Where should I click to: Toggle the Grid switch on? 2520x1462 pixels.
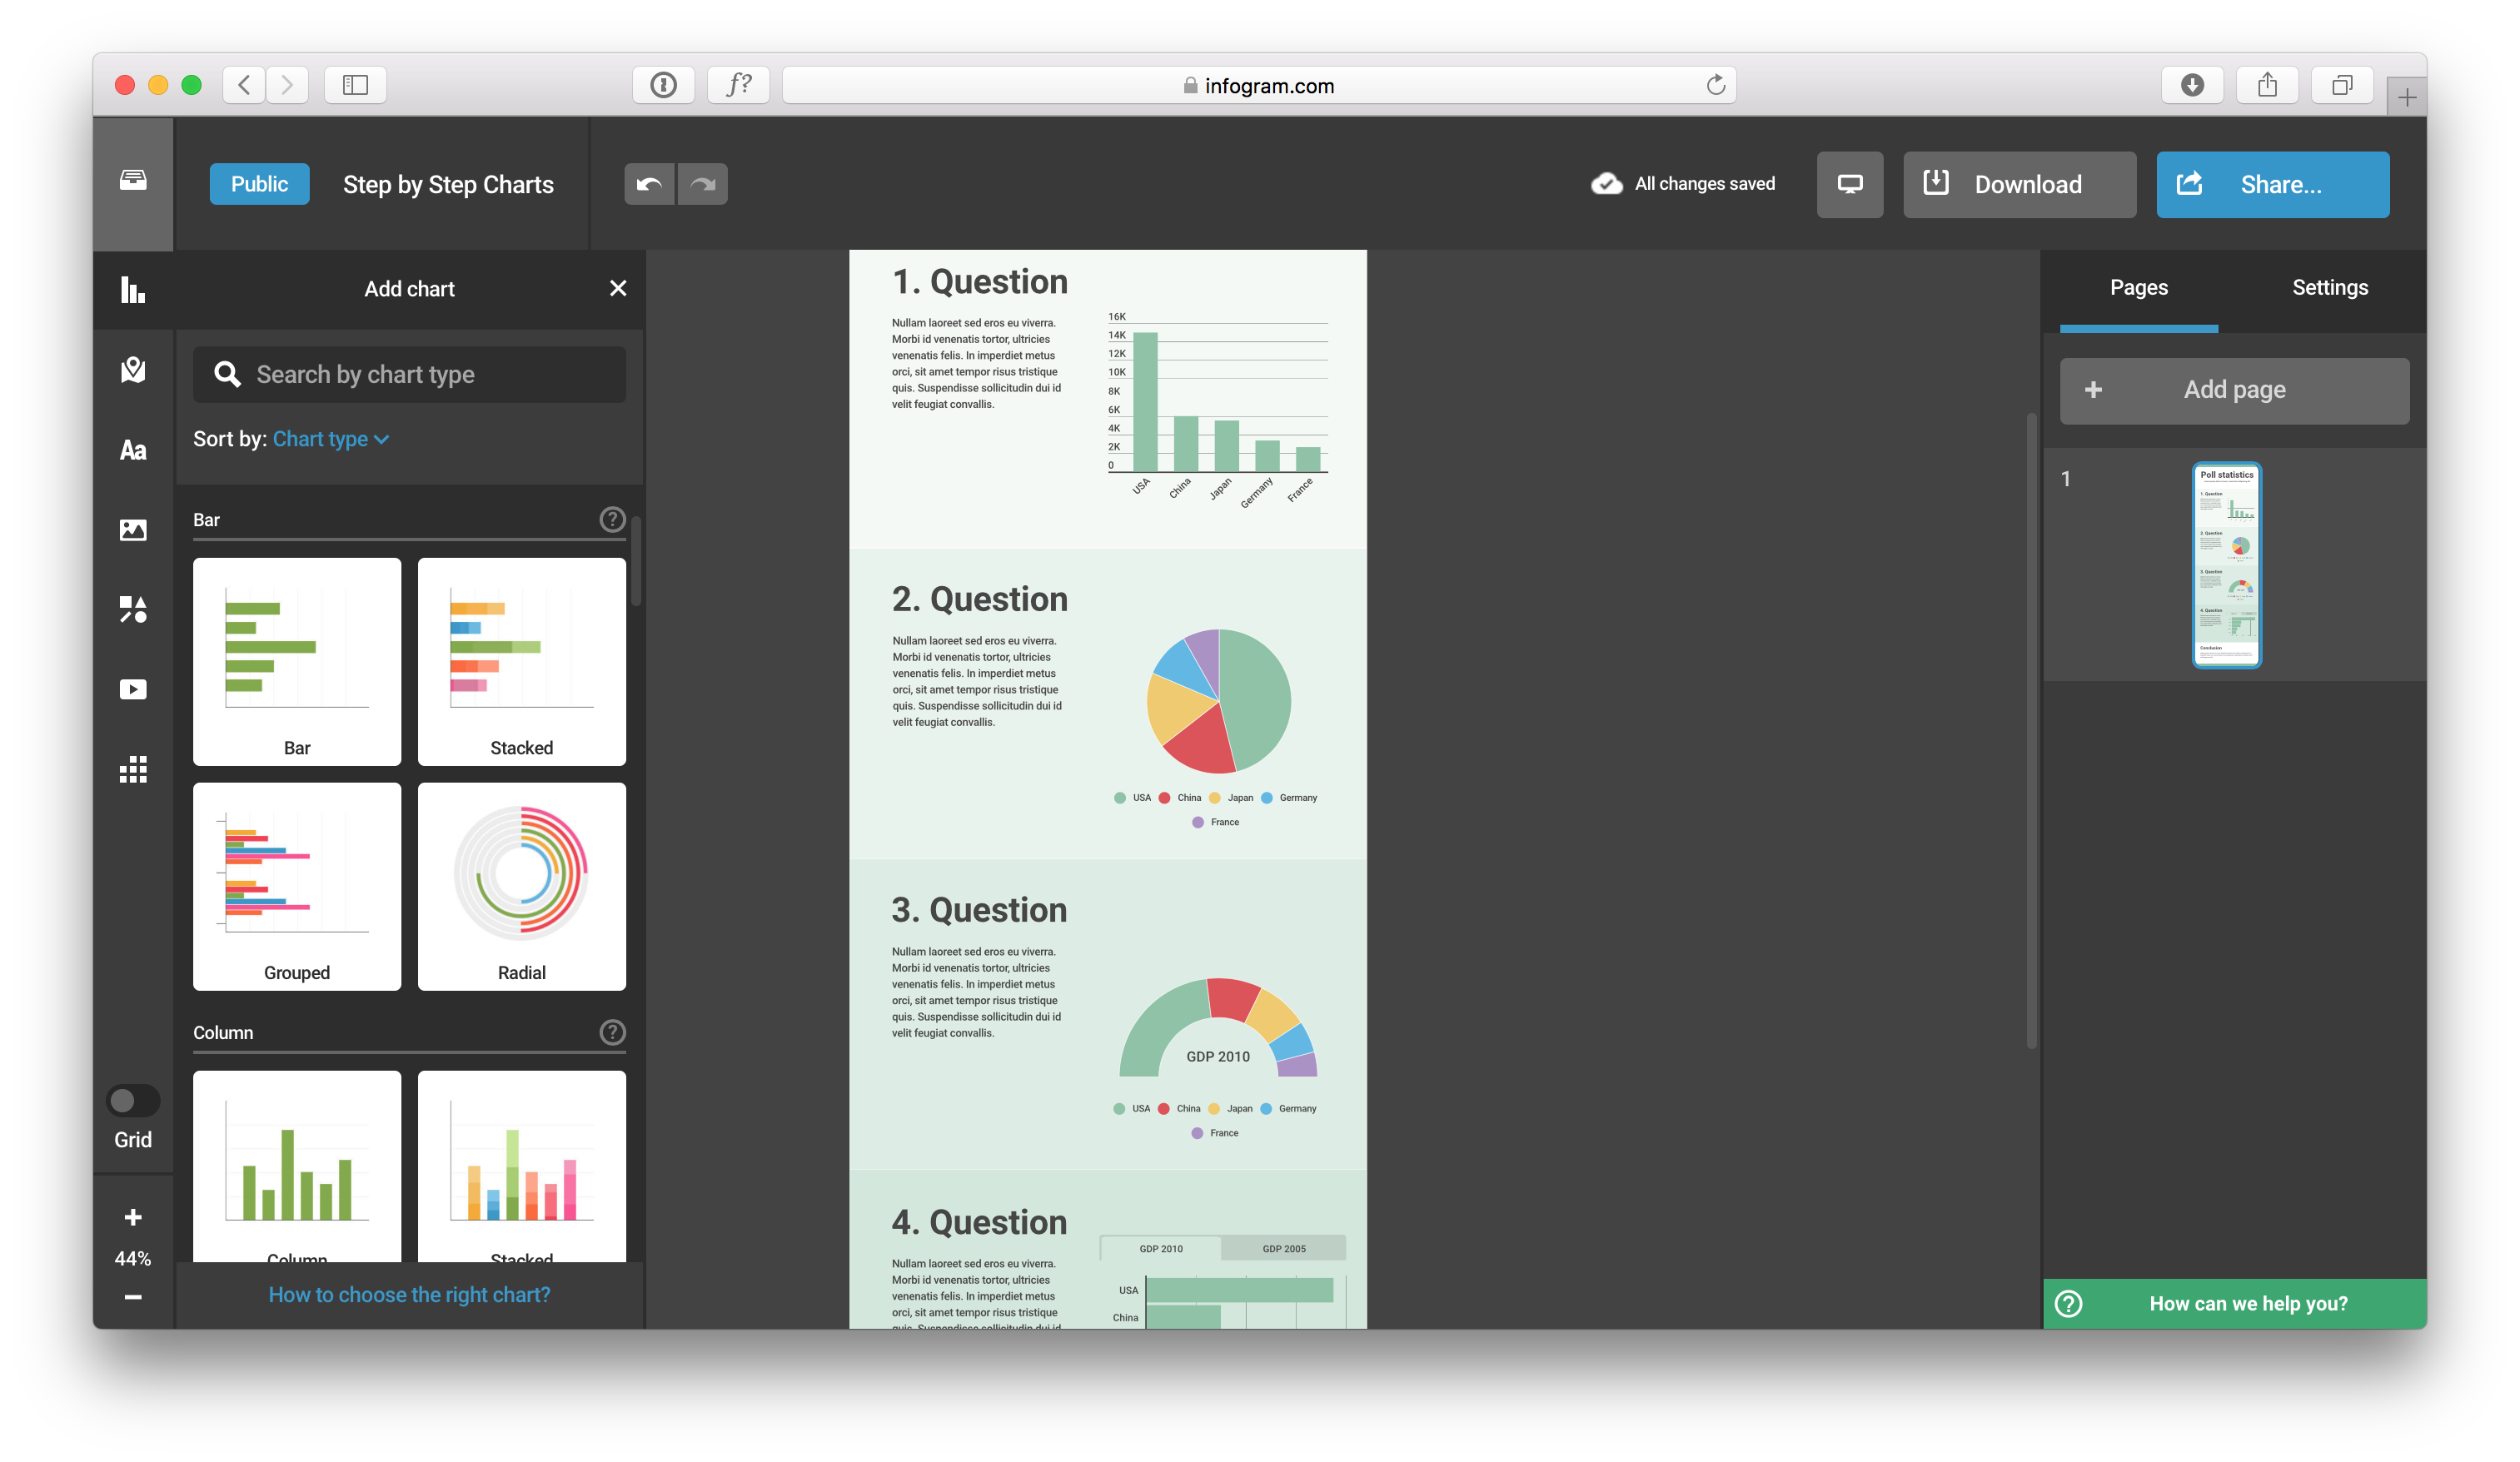pos(133,1100)
